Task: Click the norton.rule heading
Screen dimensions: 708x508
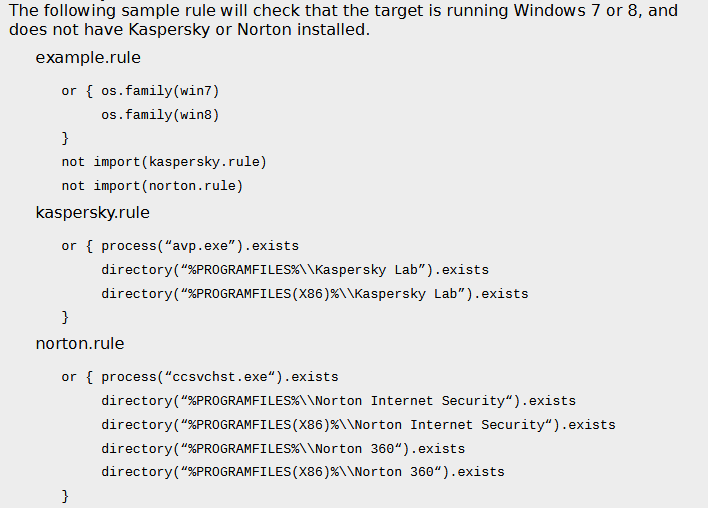Action: (80, 344)
